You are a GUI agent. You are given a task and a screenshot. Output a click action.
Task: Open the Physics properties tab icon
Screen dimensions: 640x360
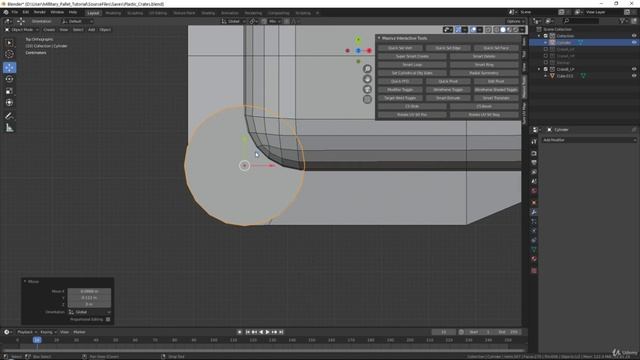(534, 231)
